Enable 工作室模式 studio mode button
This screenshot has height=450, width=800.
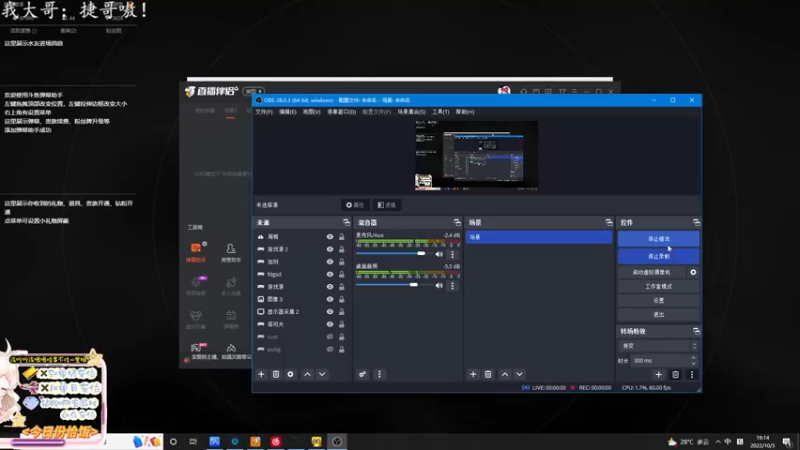click(x=658, y=286)
